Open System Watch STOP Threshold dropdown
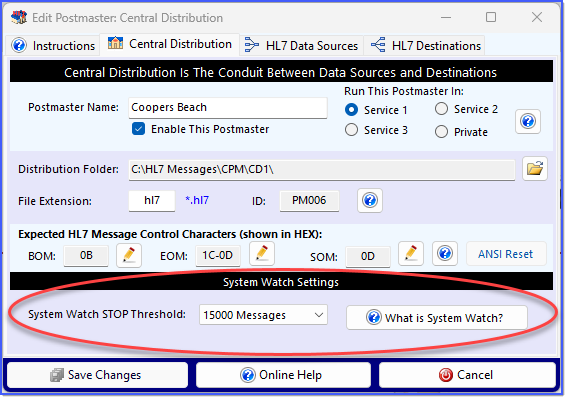 [263, 315]
